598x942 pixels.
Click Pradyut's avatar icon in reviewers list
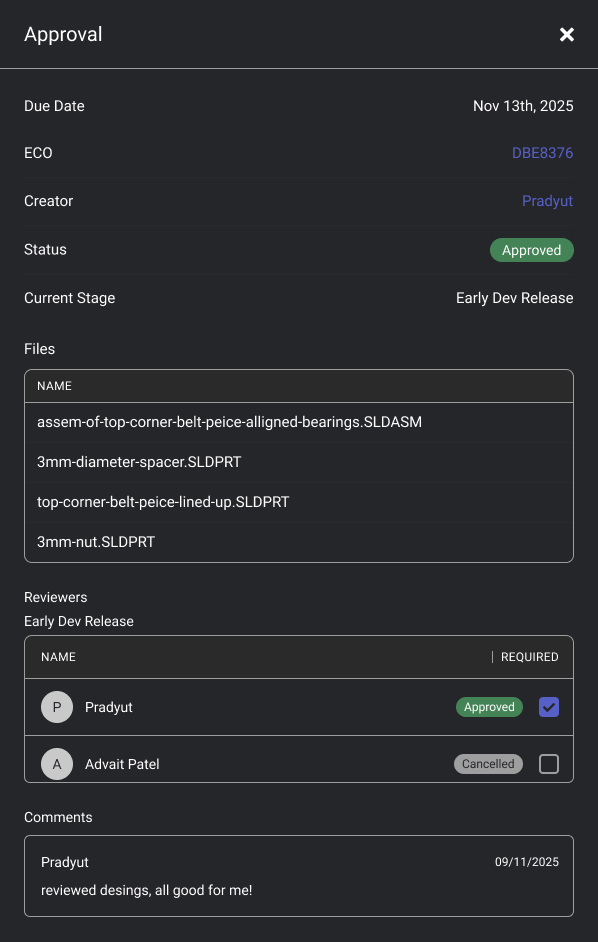point(57,707)
